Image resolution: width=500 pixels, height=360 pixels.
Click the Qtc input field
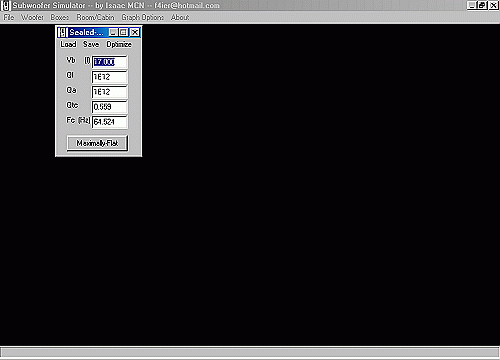[110, 107]
